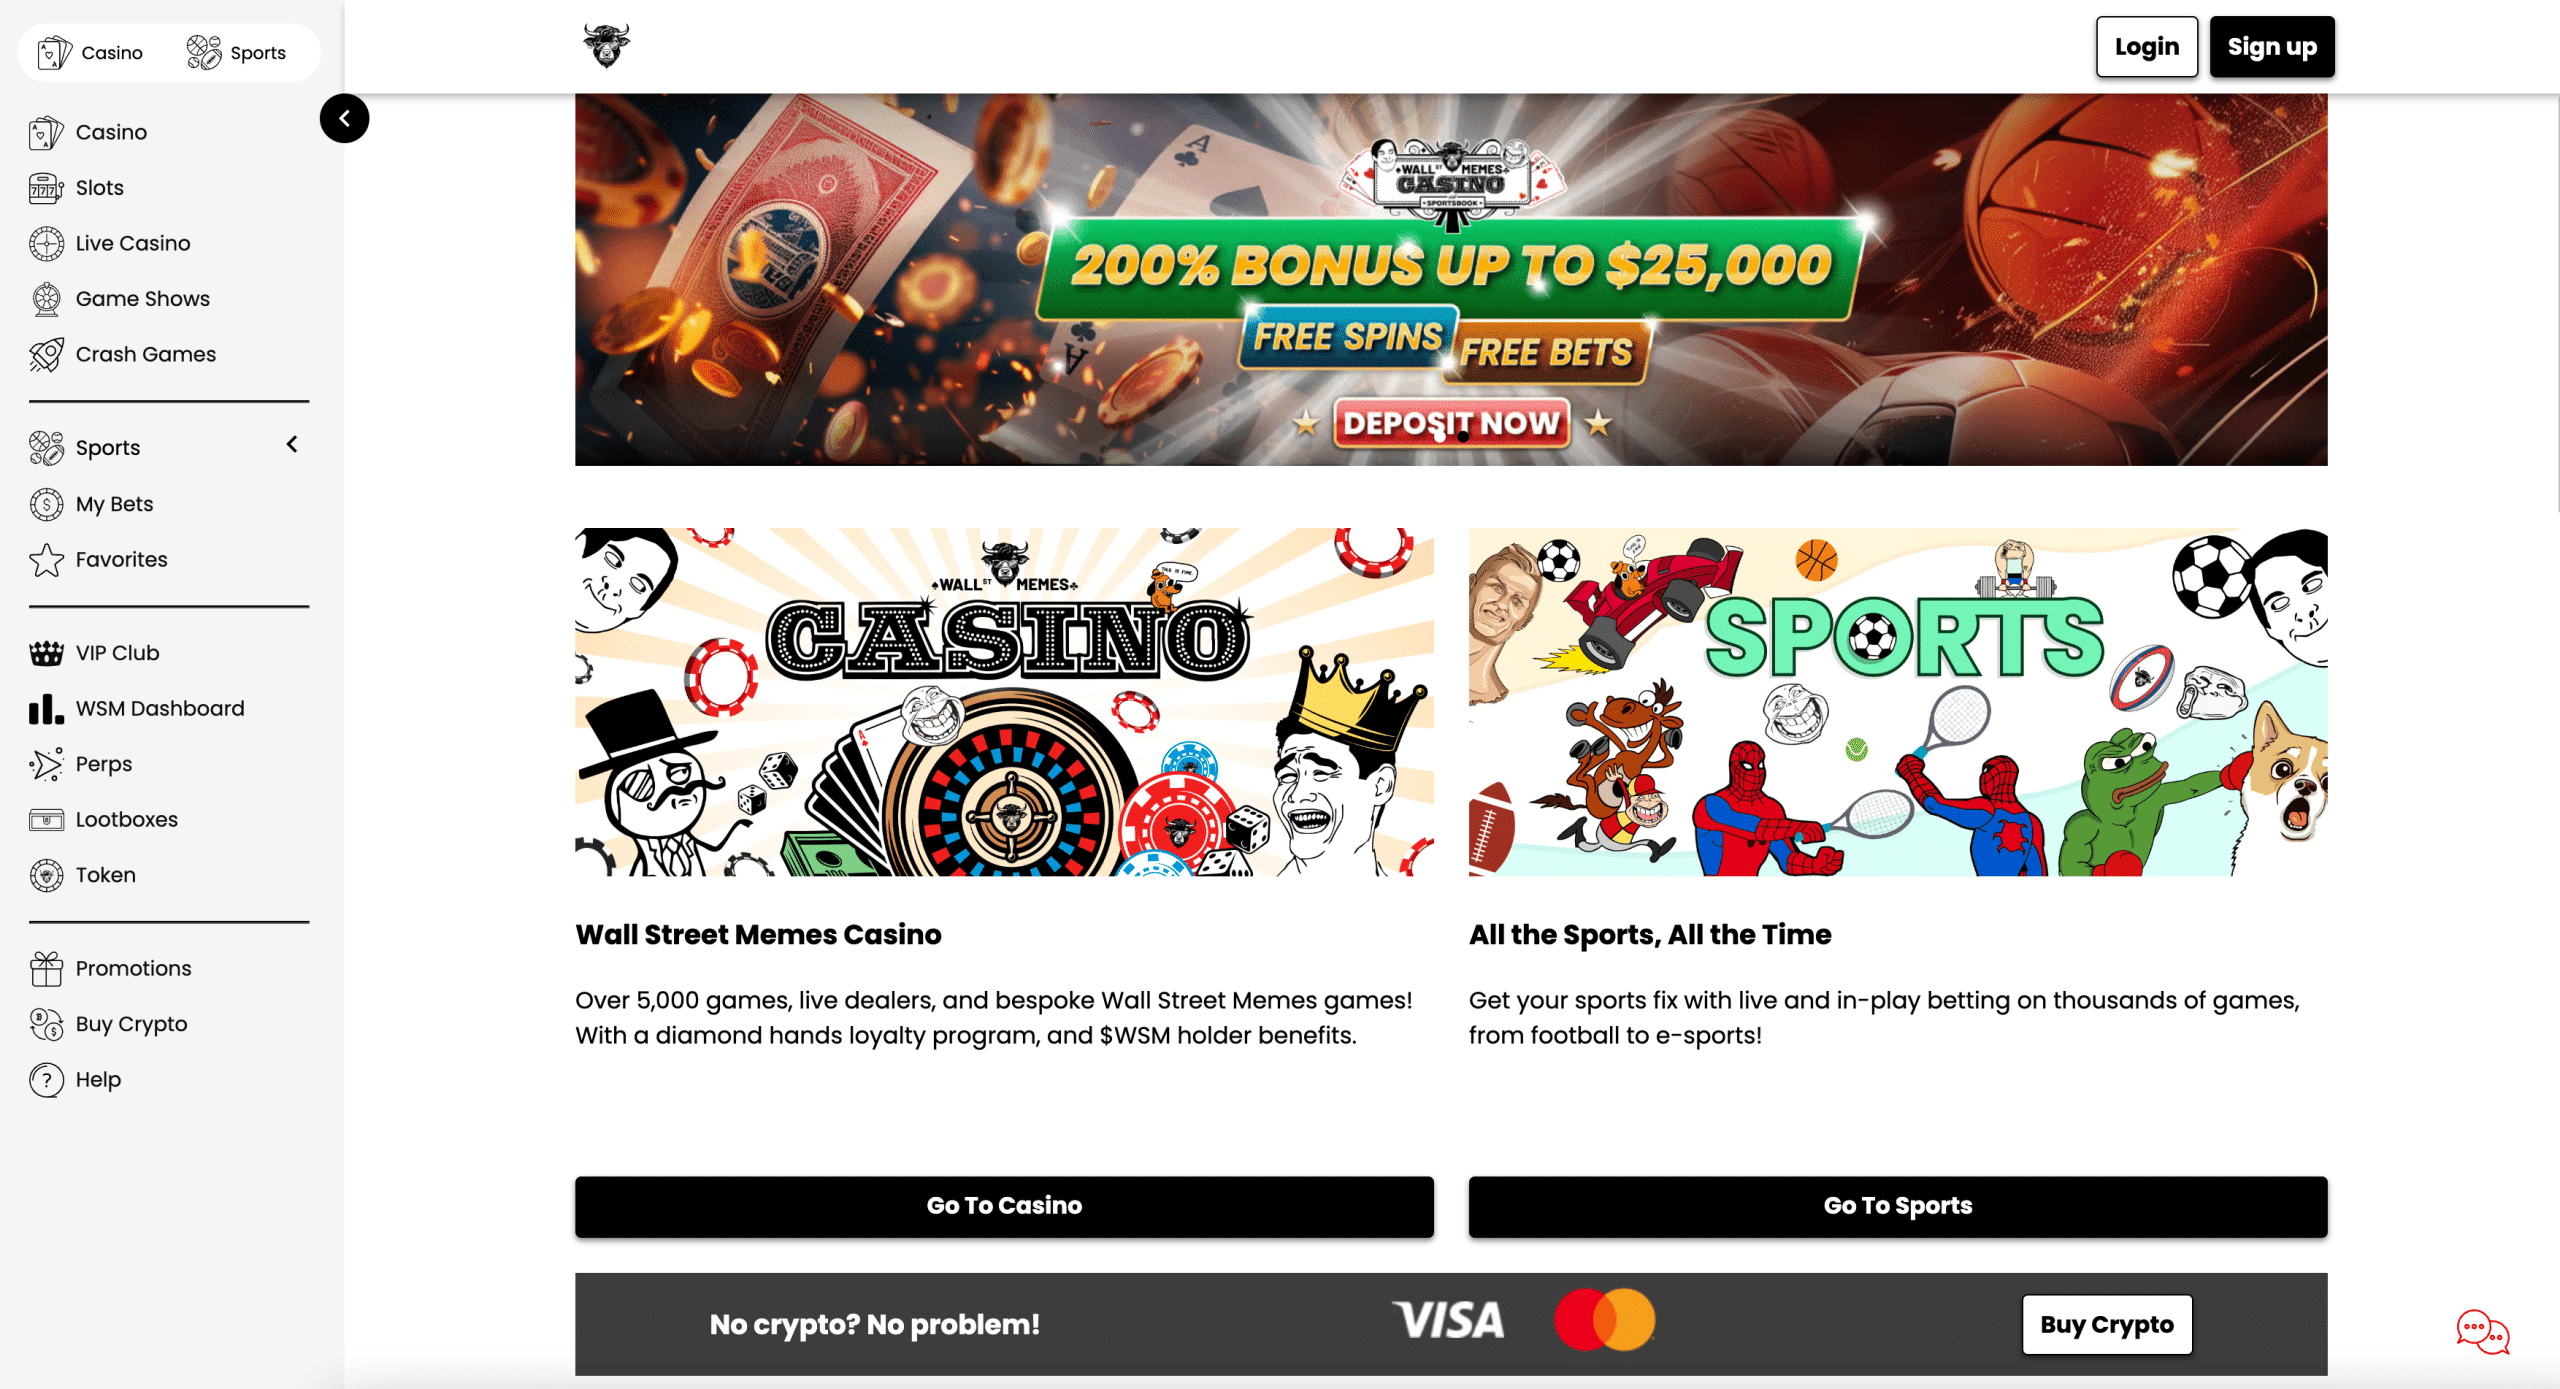
Task: Click Deposit Now on bonus banner
Action: (x=1451, y=422)
